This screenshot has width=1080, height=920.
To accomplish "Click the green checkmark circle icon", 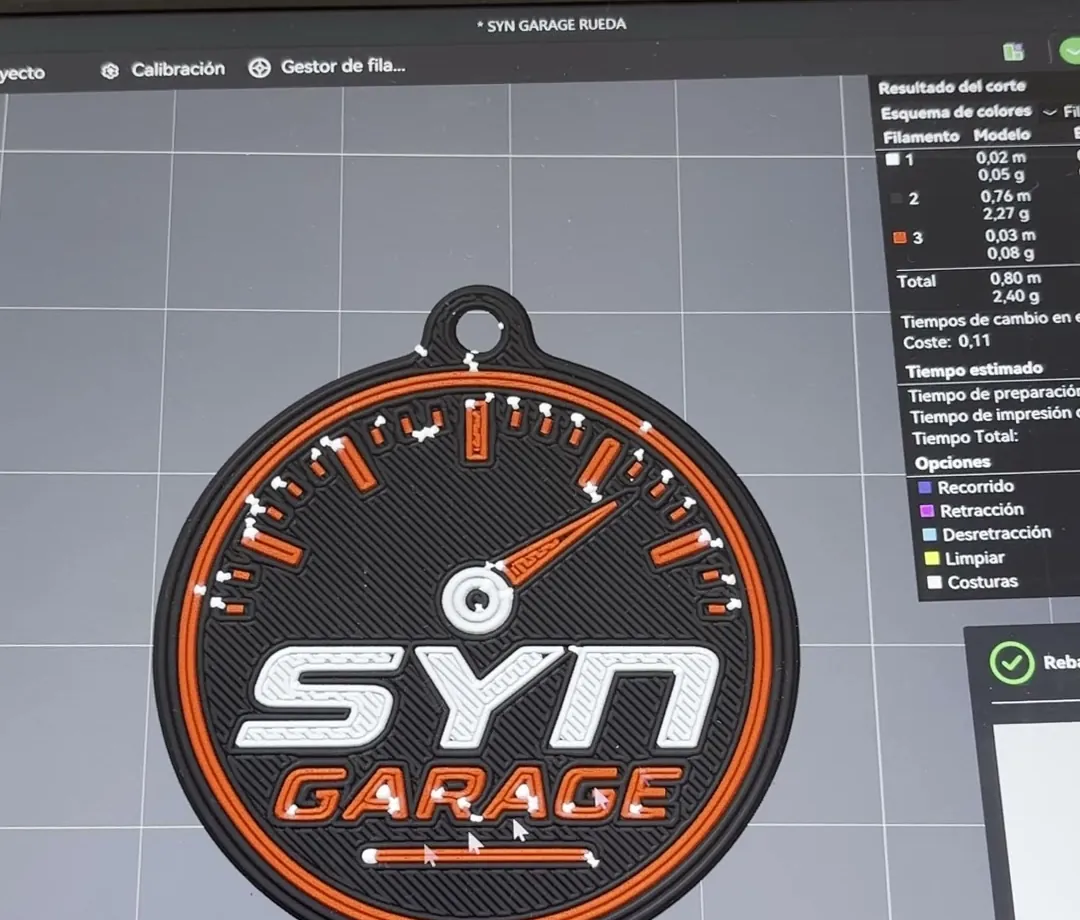I will [x=1012, y=662].
